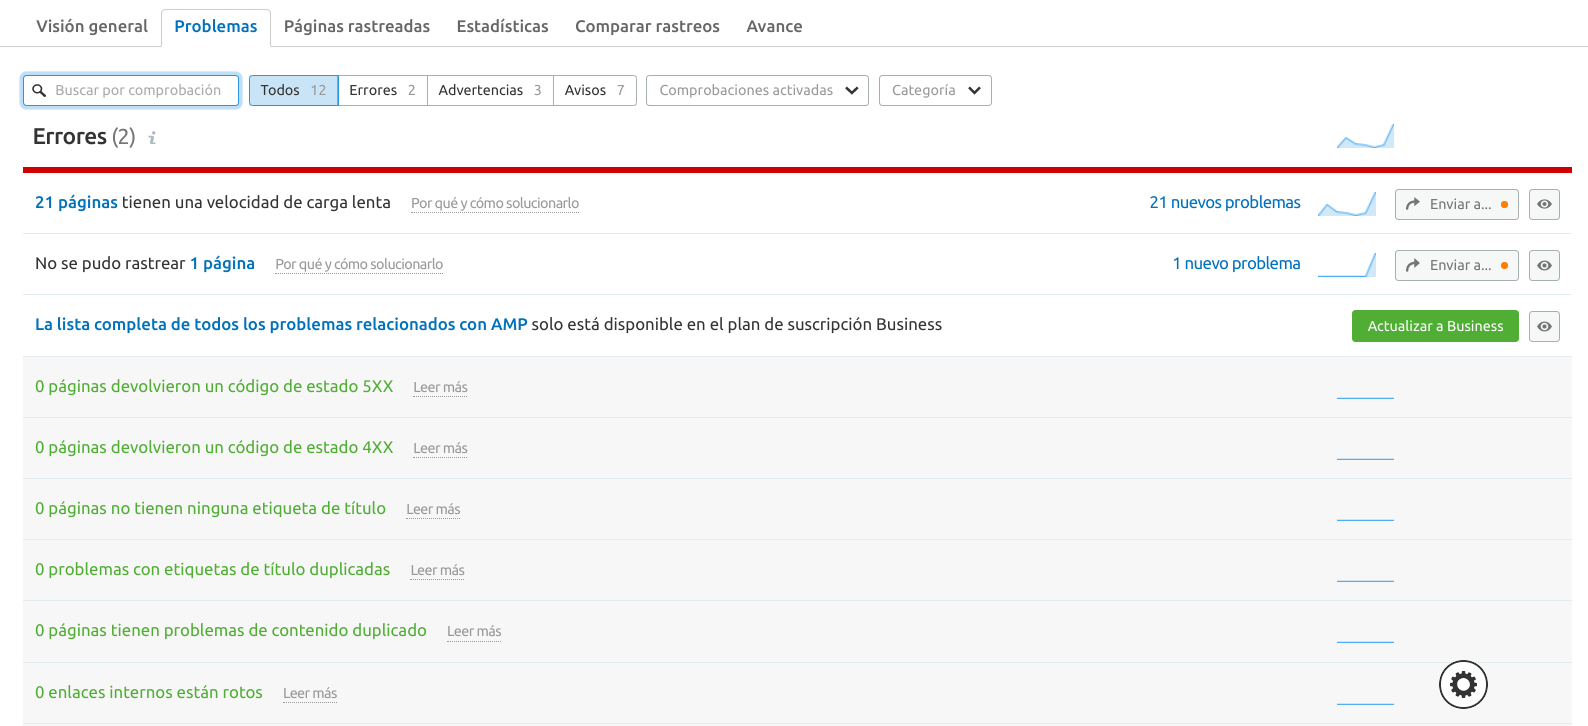This screenshot has width=1588, height=726.
Task: Click Leer más for broken internal links
Action: pos(310,693)
